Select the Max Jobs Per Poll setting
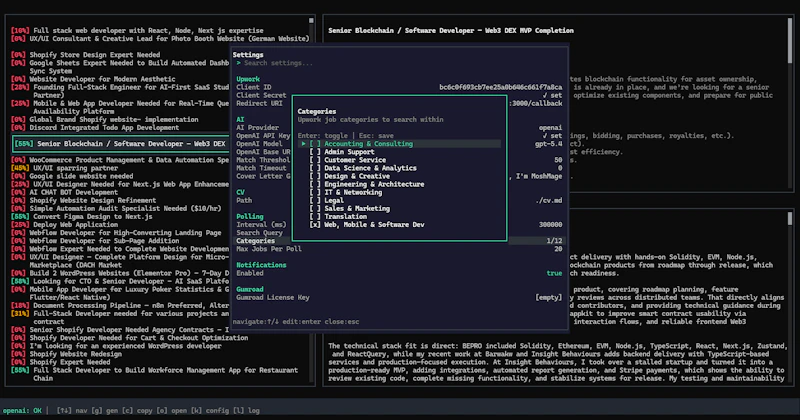Image resolution: width=800 pixels, height=420 pixels. (x=399, y=249)
